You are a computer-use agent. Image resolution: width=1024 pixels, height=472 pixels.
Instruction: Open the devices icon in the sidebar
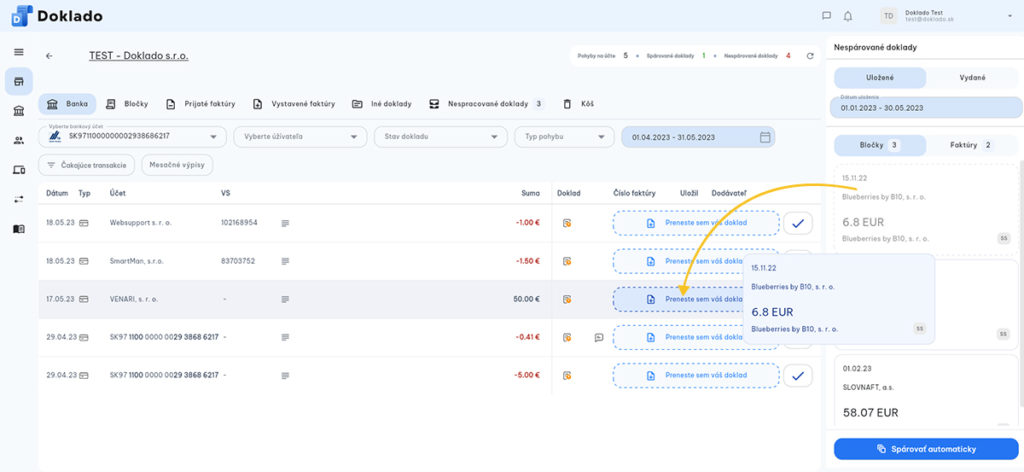pos(19,170)
